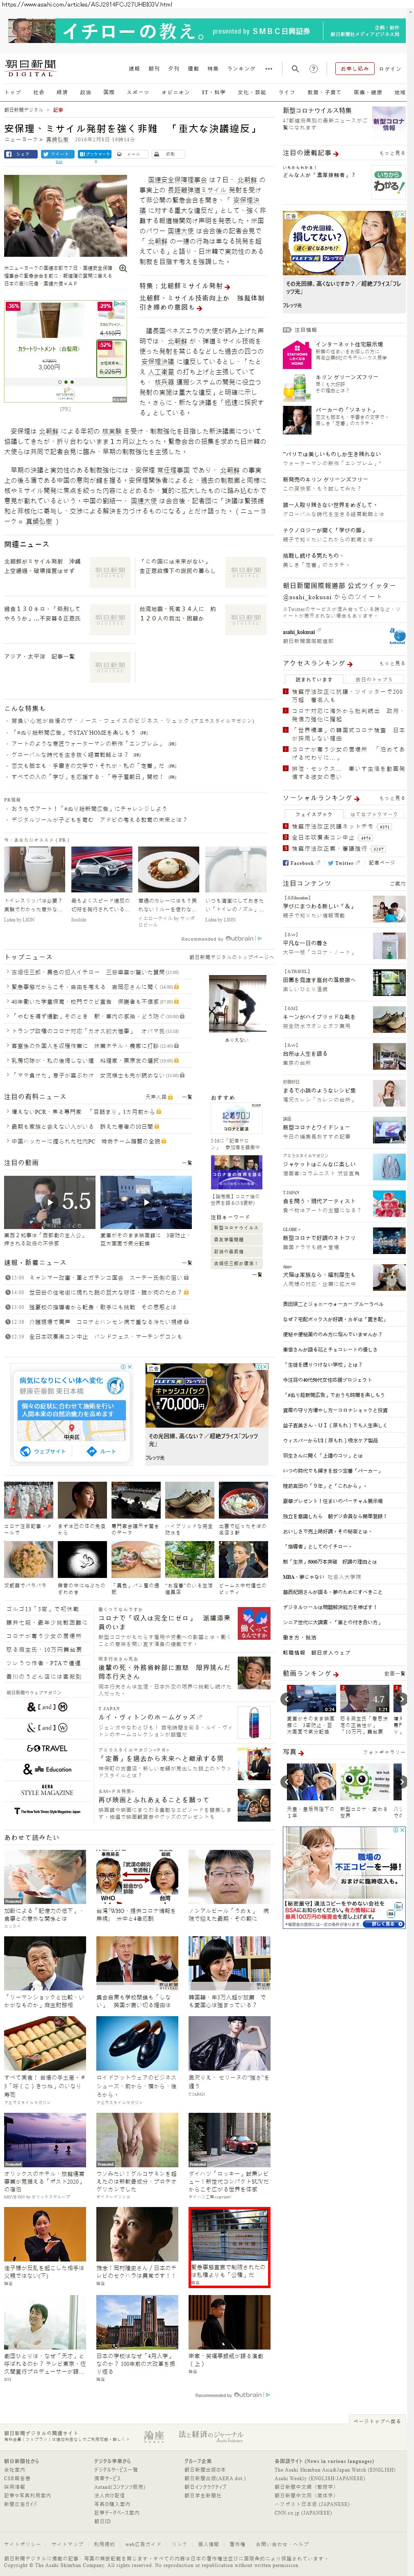Open 朝刊 in the header menu
The width and height of the screenshot is (414, 2576).
pos(154,69)
